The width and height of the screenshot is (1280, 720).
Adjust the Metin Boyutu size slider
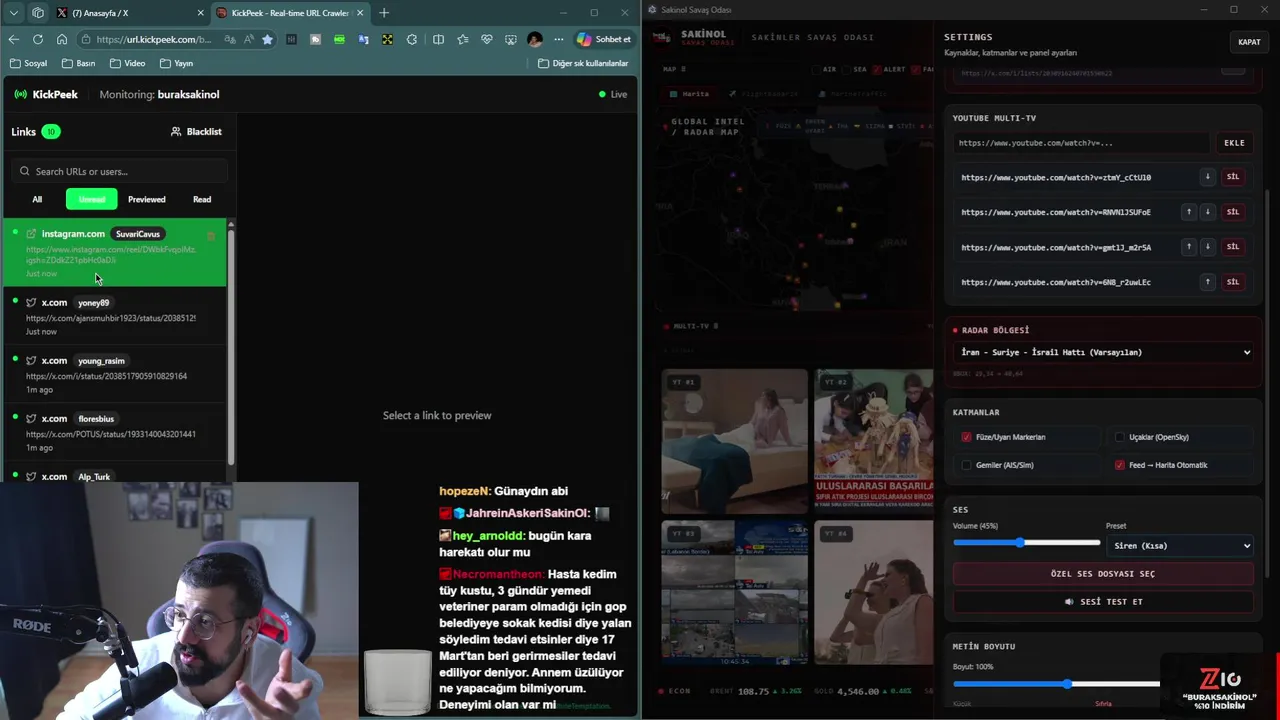pyautogui.click(x=1057, y=684)
